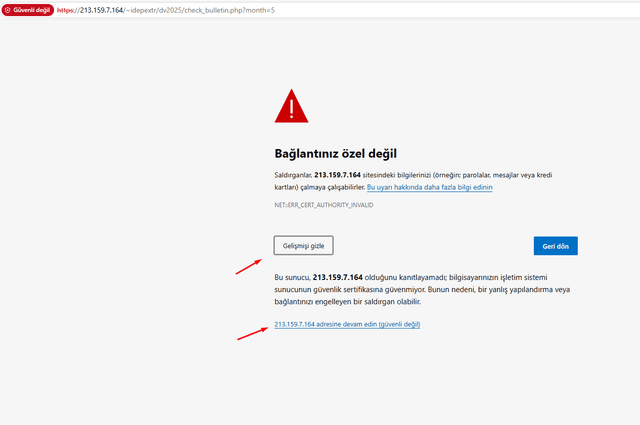Proceed via '213.159.7.164 adresine devam edin' link
This screenshot has width=640, height=425.
[x=347, y=324]
